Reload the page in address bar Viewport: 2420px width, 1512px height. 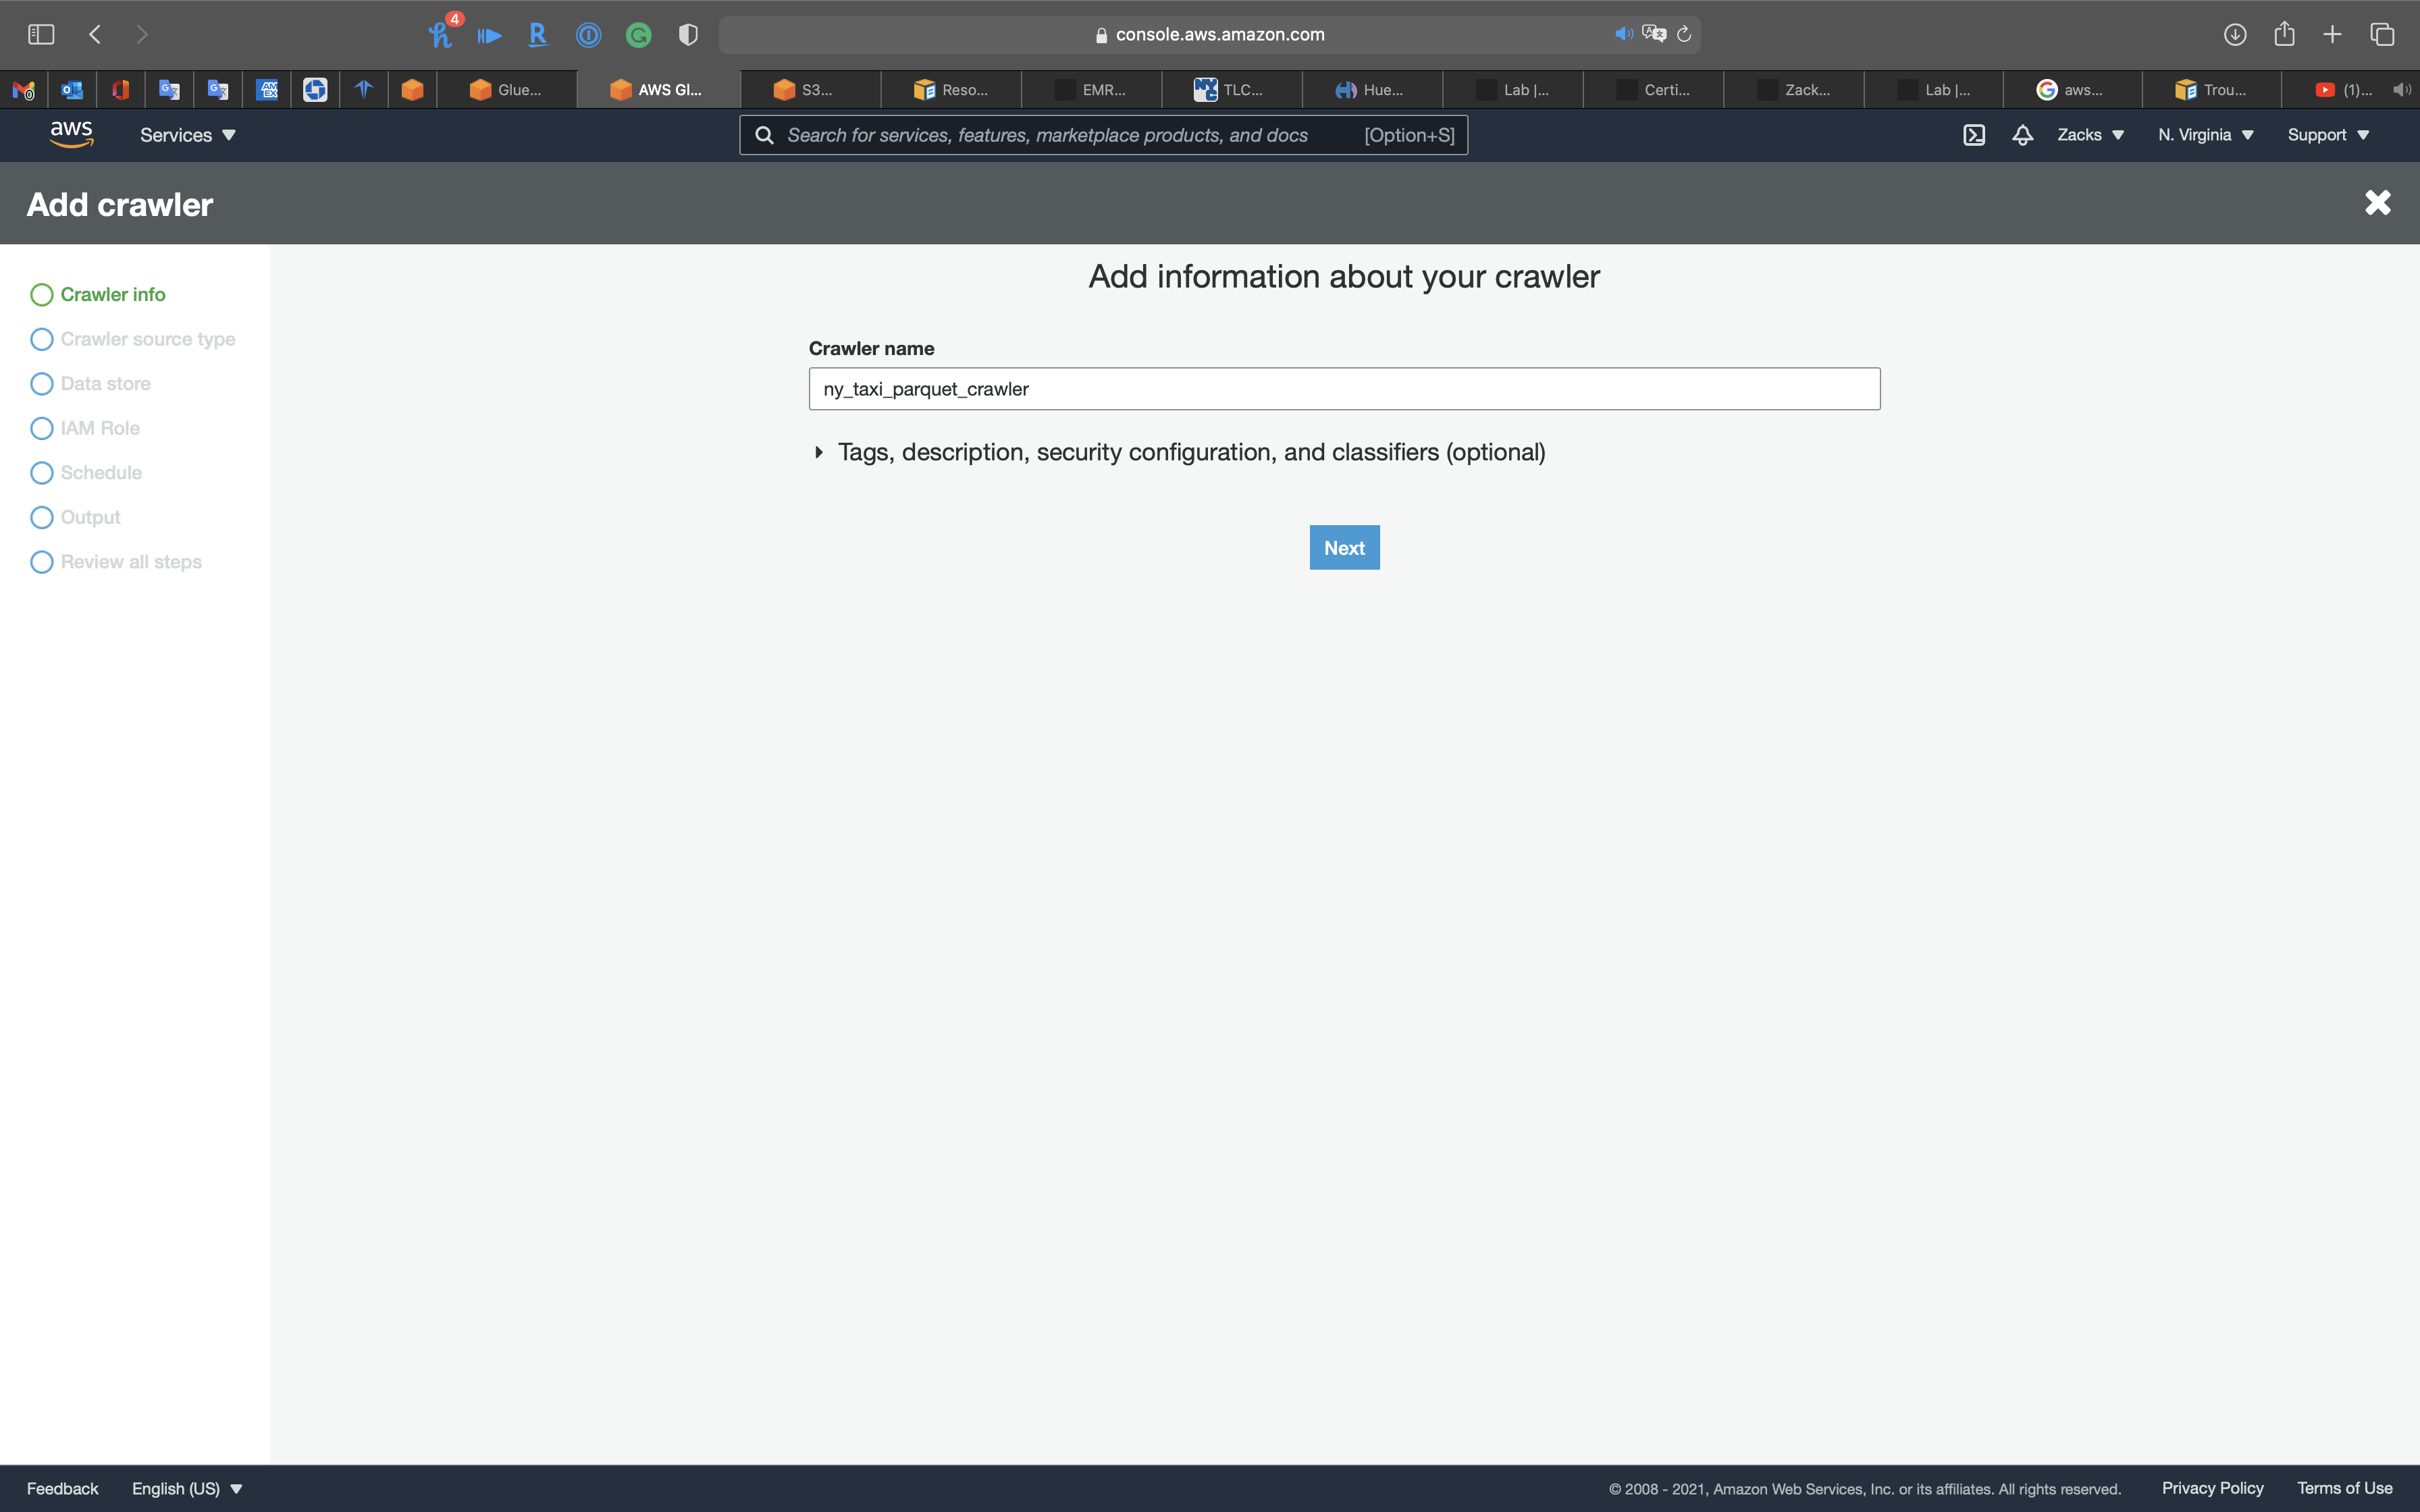[1684, 34]
